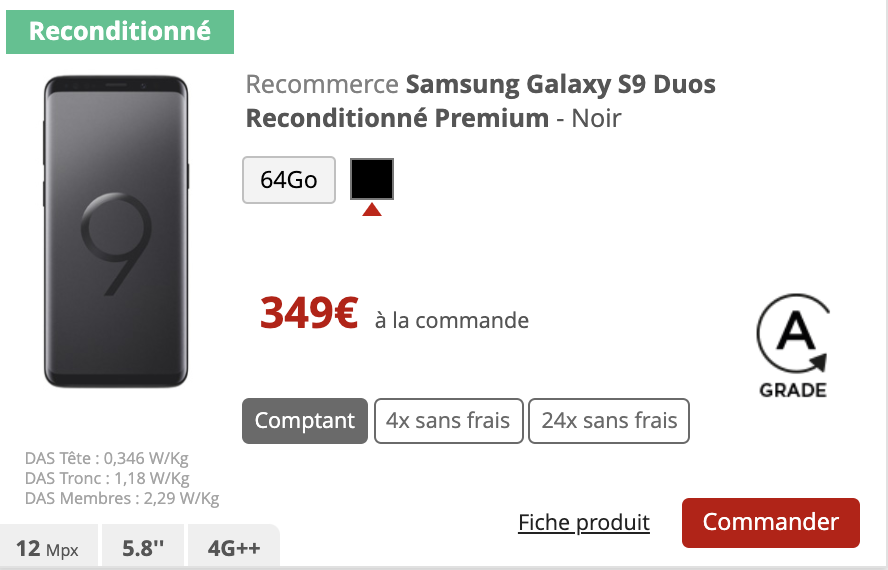Click the DAS Tronc value text
The width and height of the screenshot is (888, 570).
(x=107, y=478)
